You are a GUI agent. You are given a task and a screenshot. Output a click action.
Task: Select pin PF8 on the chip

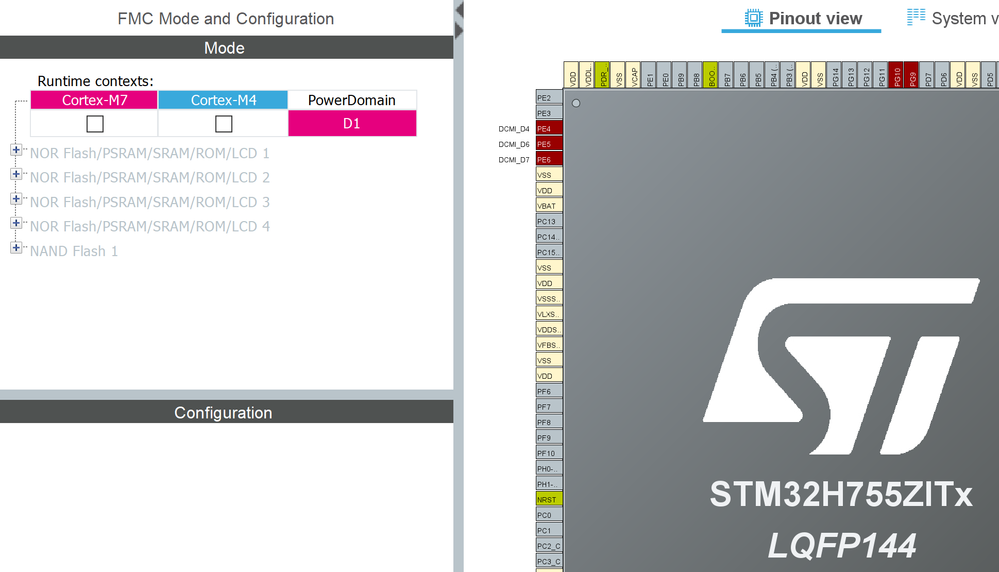pos(549,422)
